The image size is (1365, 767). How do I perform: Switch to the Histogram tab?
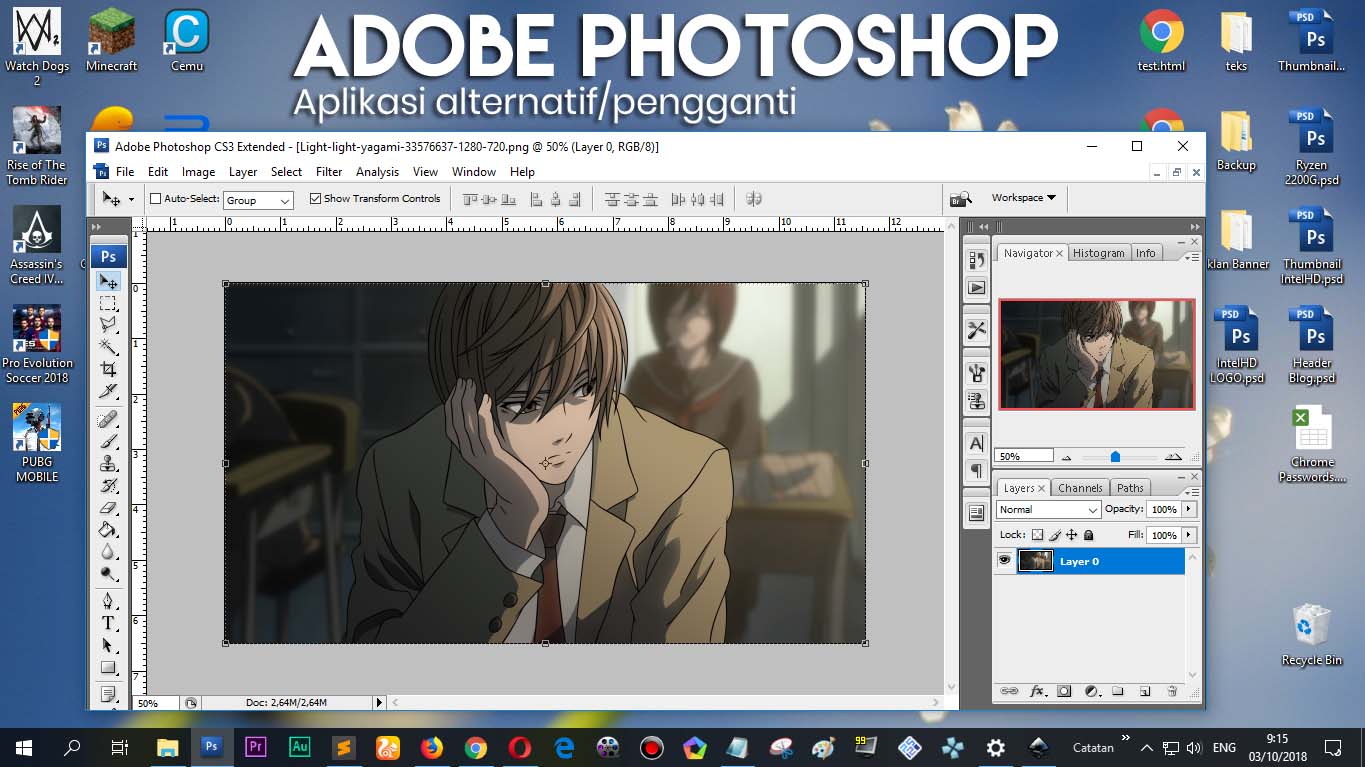coord(1098,253)
